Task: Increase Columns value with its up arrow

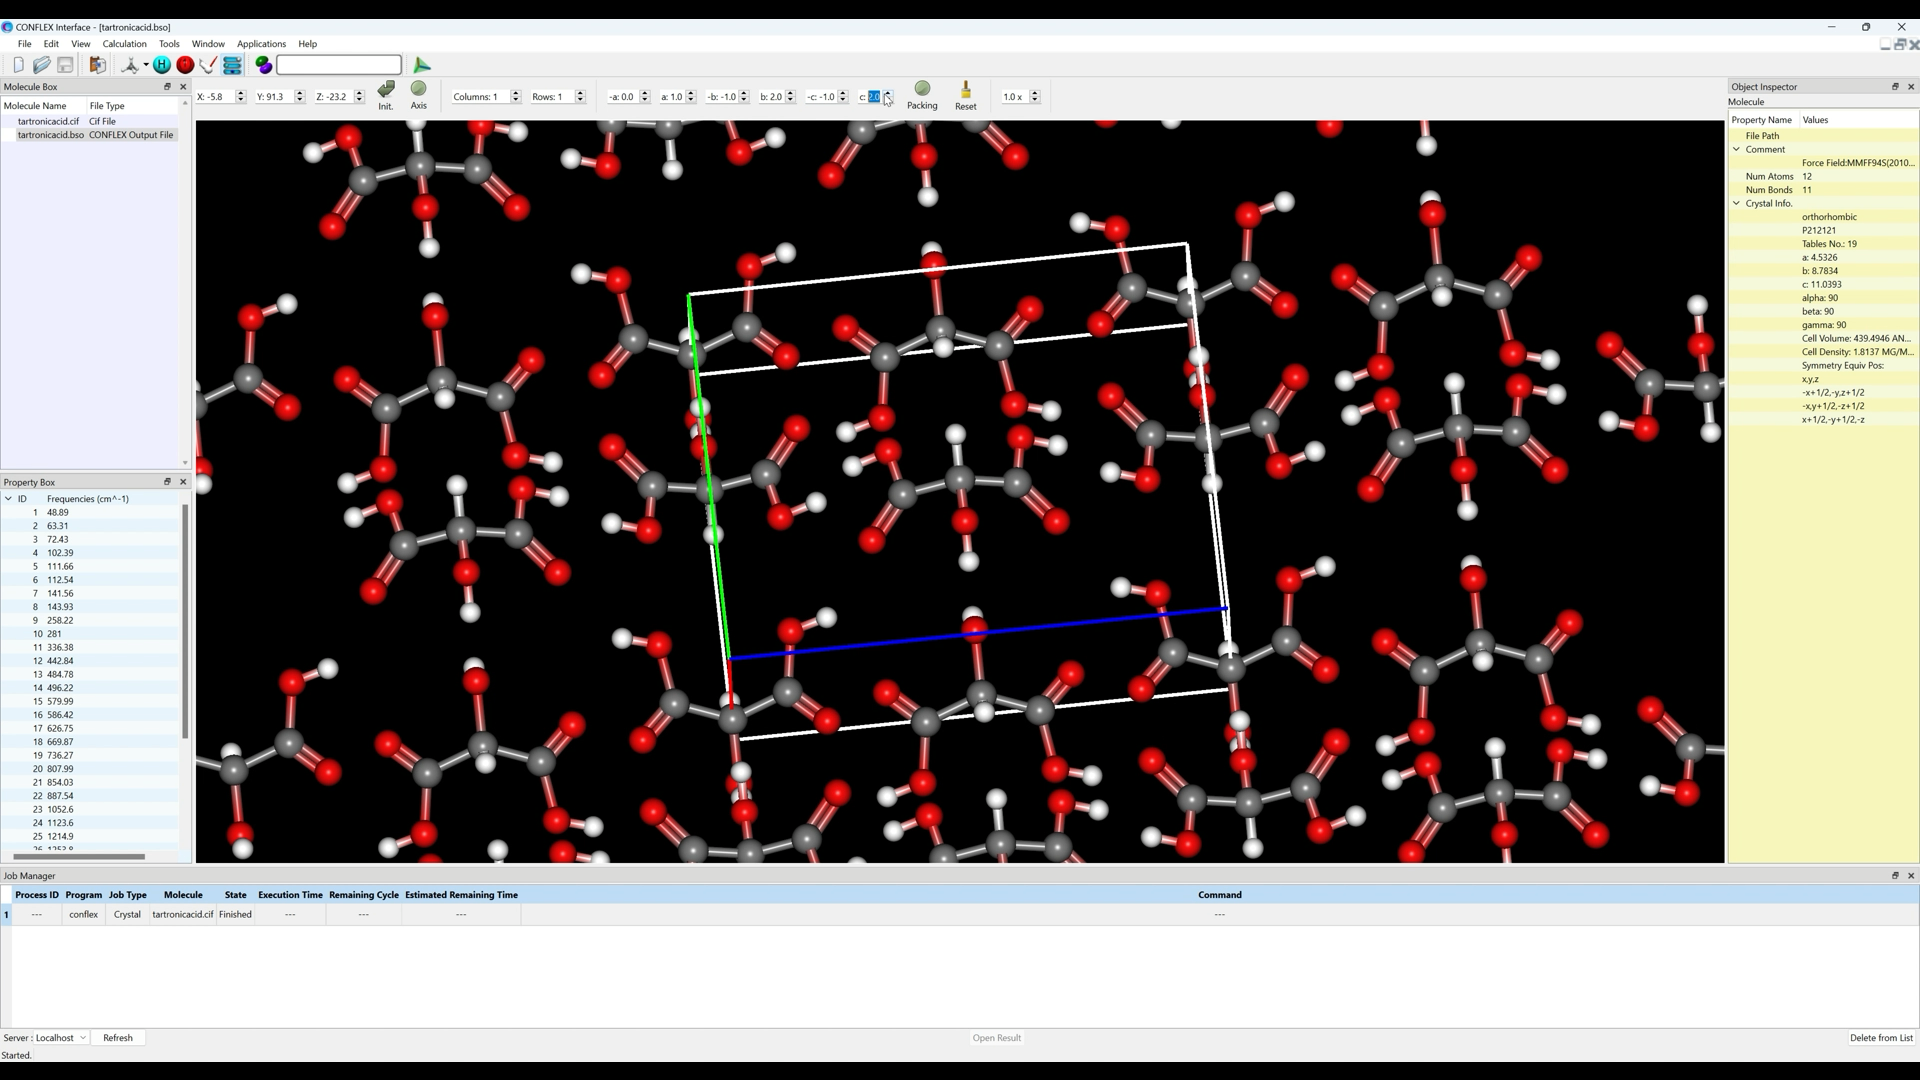Action: click(x=515, y=93)
